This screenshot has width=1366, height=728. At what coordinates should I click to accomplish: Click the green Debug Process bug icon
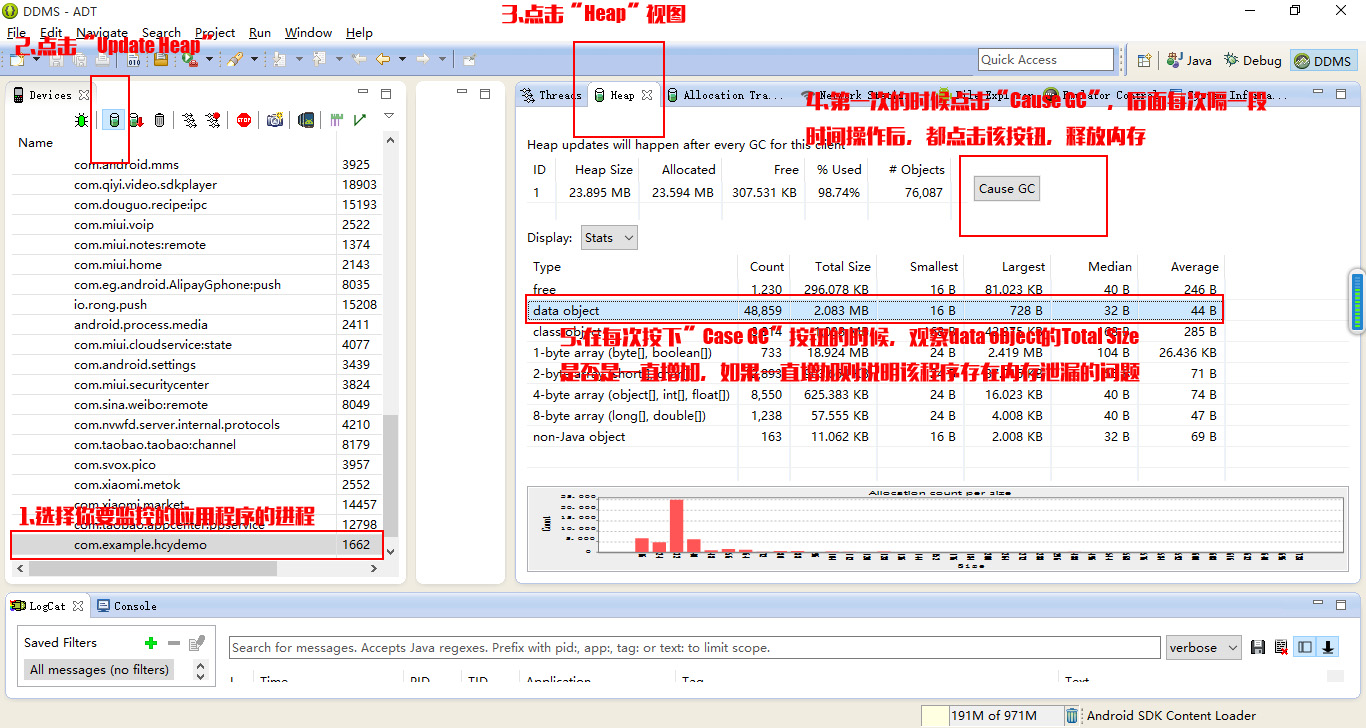(x=81, y=121)
